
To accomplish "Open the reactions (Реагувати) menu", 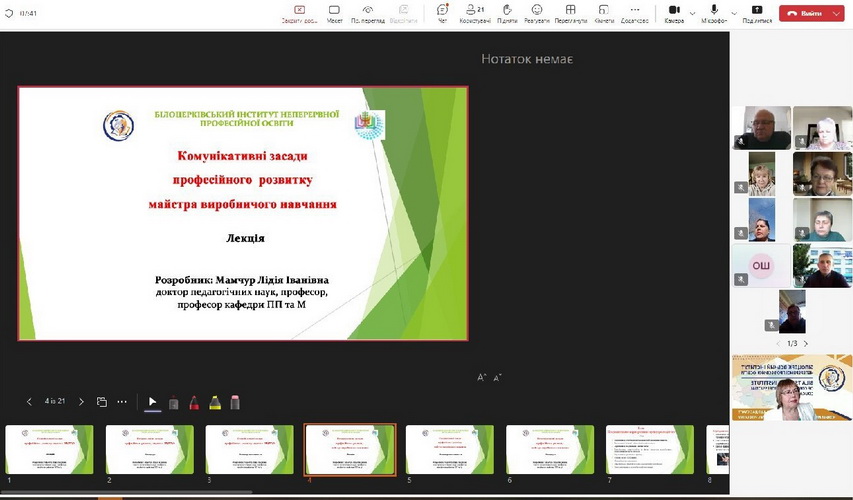I will point(536,11).
